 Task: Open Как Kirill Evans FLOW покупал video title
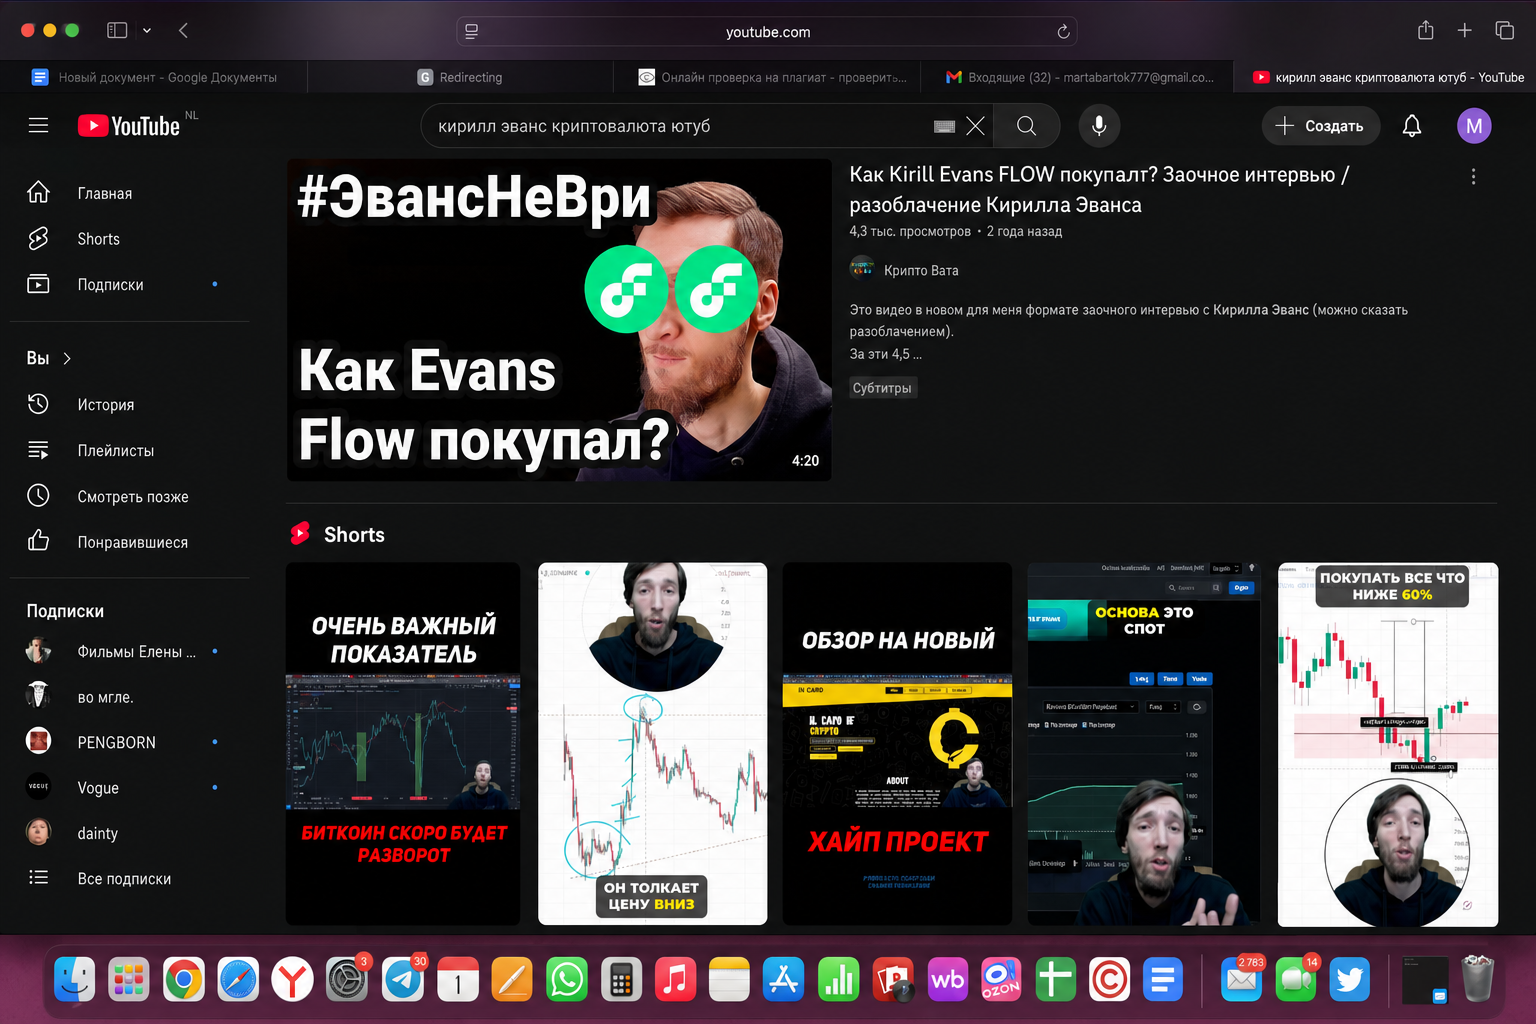pos(1099,189)
